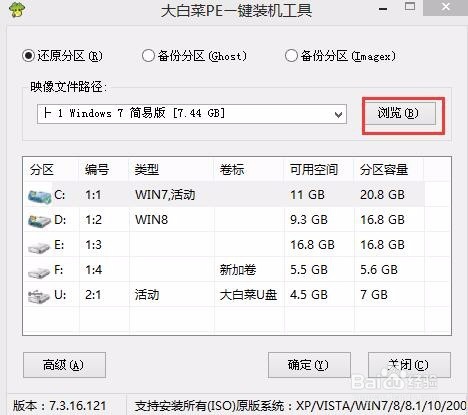Click the D: drive icon
The image size is (468, 415).
tap(40, 221)
